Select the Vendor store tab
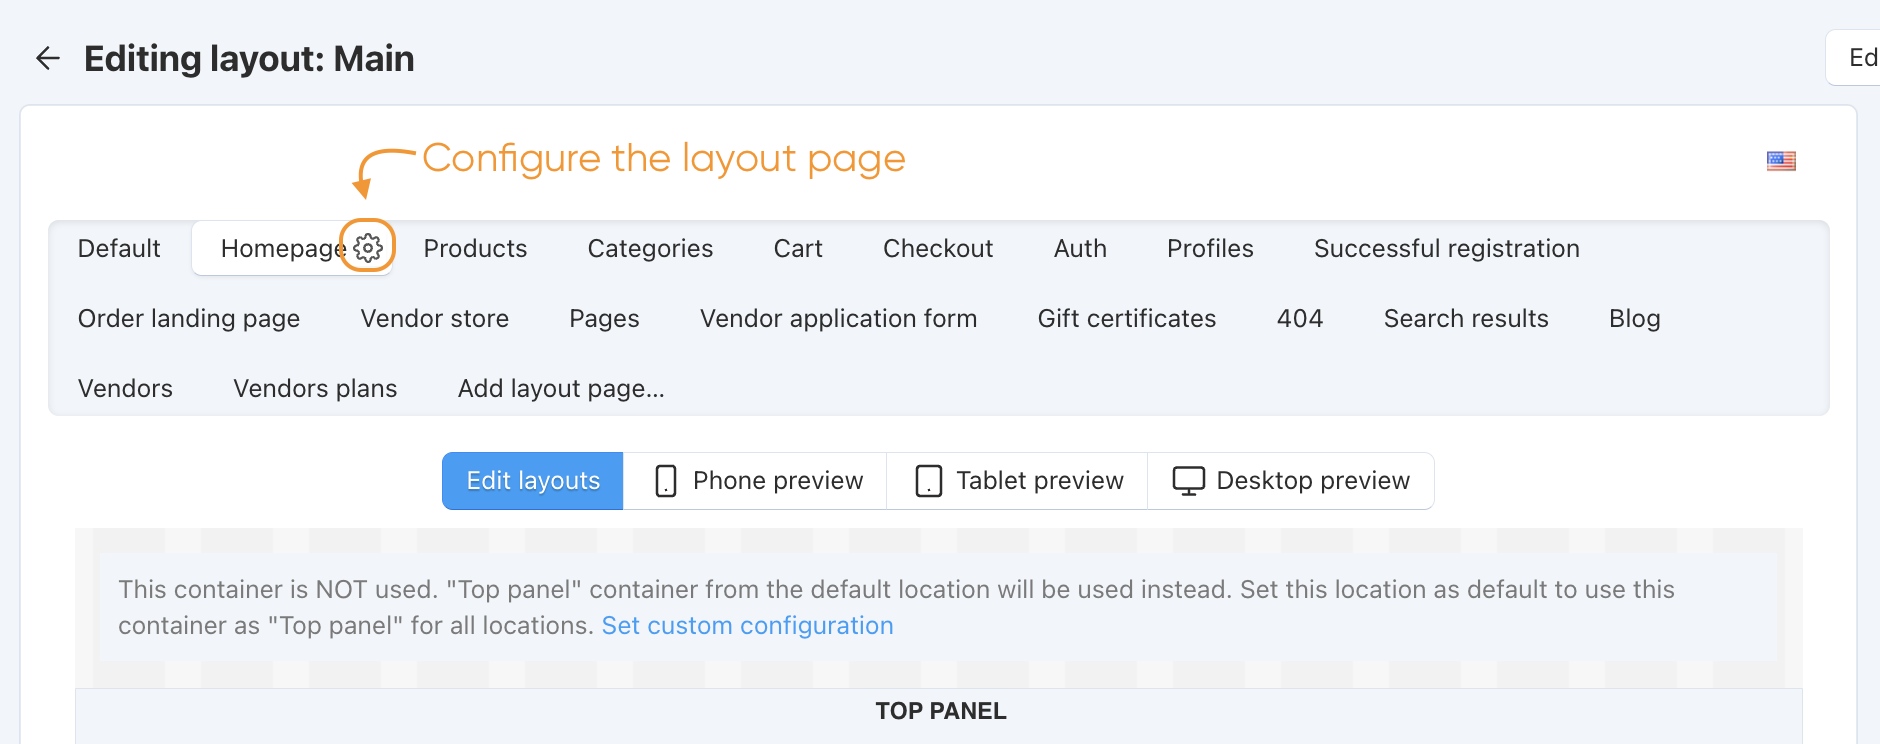This screenshot has height=744, width=1880. pos(435,318)
